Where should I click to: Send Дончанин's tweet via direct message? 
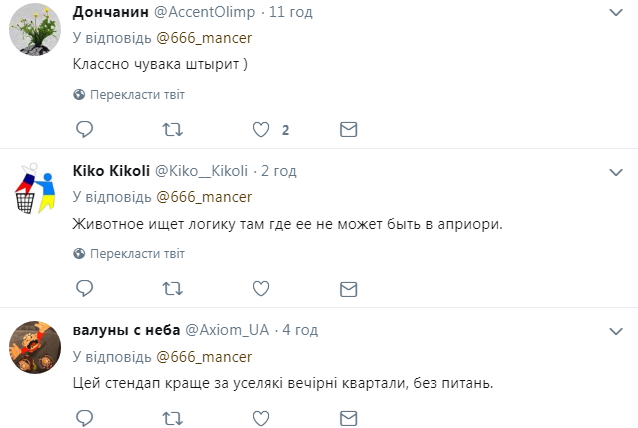(348, 130)
